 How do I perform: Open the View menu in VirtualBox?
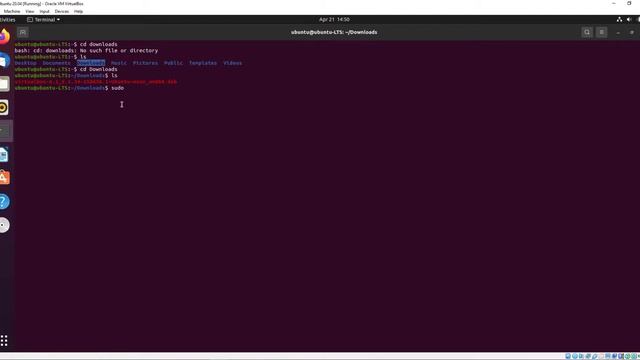(30, 11)
